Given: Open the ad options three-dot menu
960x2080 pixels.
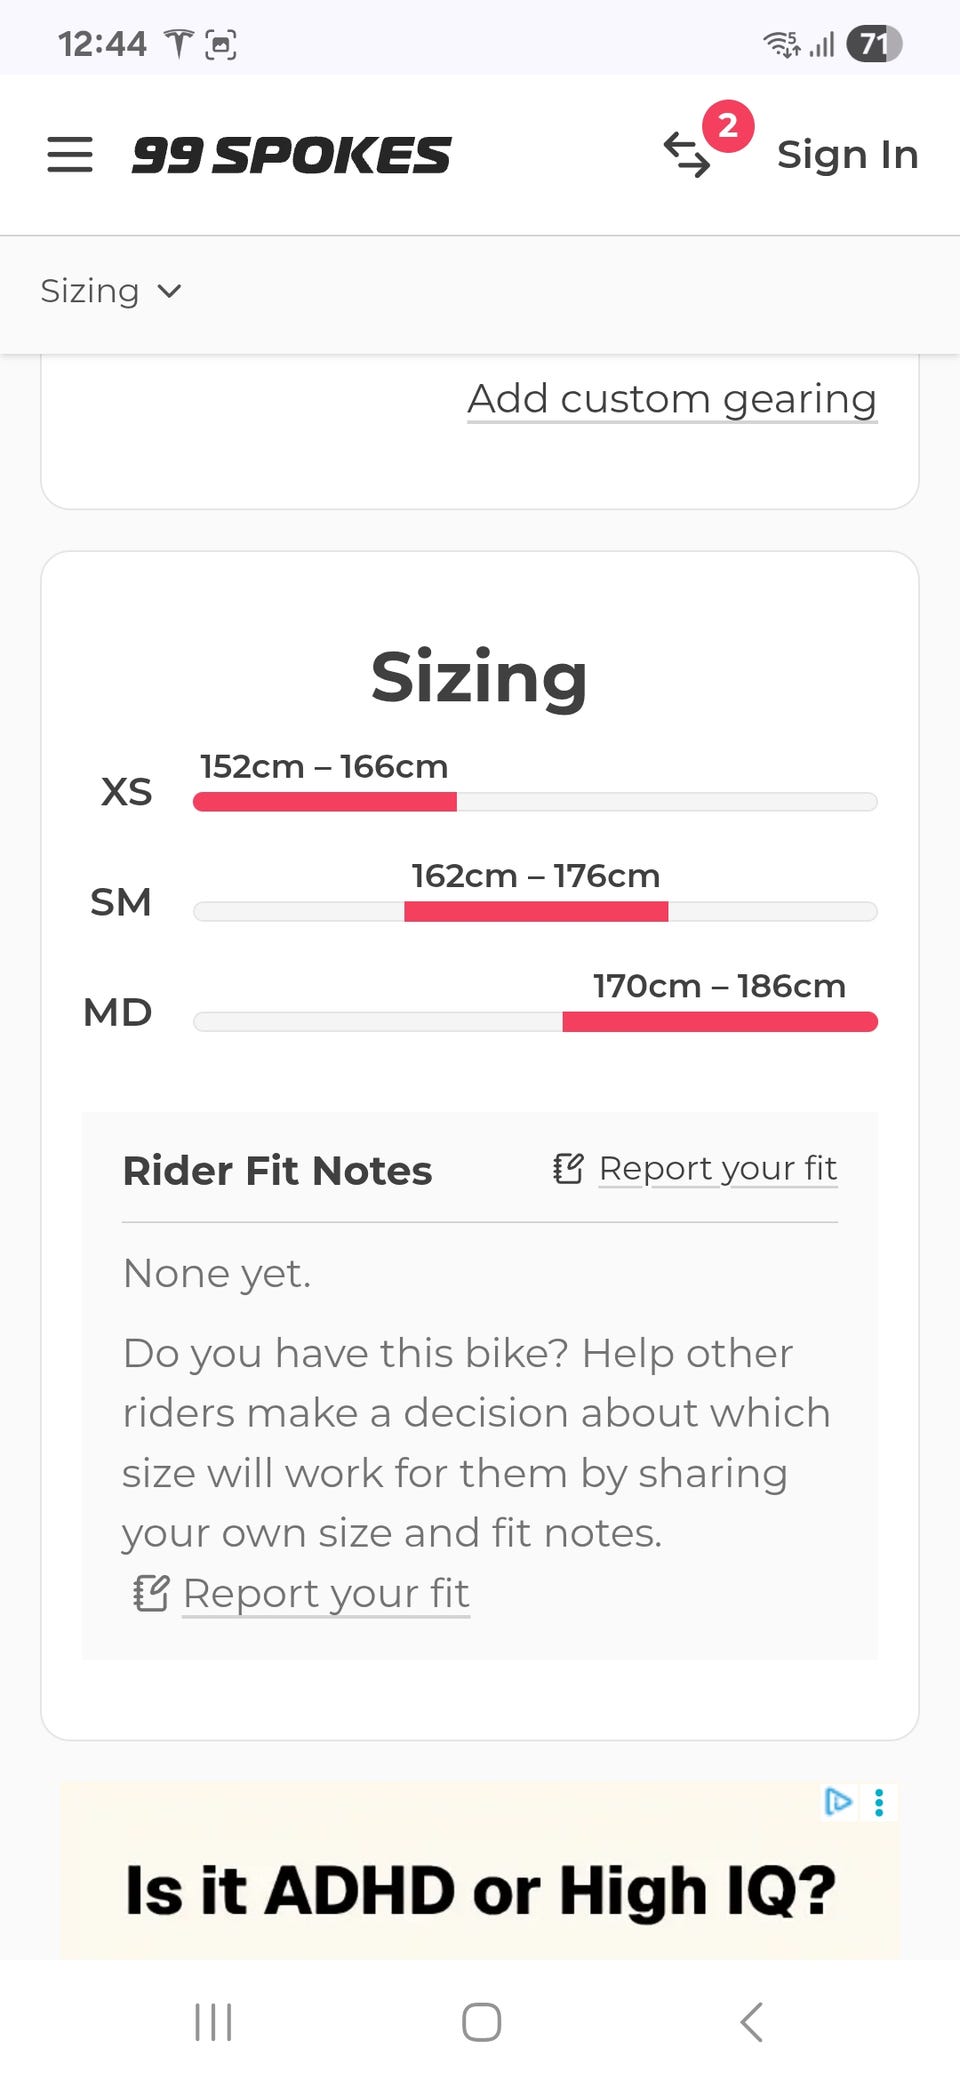Looking at the screenshot, I should [879, 1802].
